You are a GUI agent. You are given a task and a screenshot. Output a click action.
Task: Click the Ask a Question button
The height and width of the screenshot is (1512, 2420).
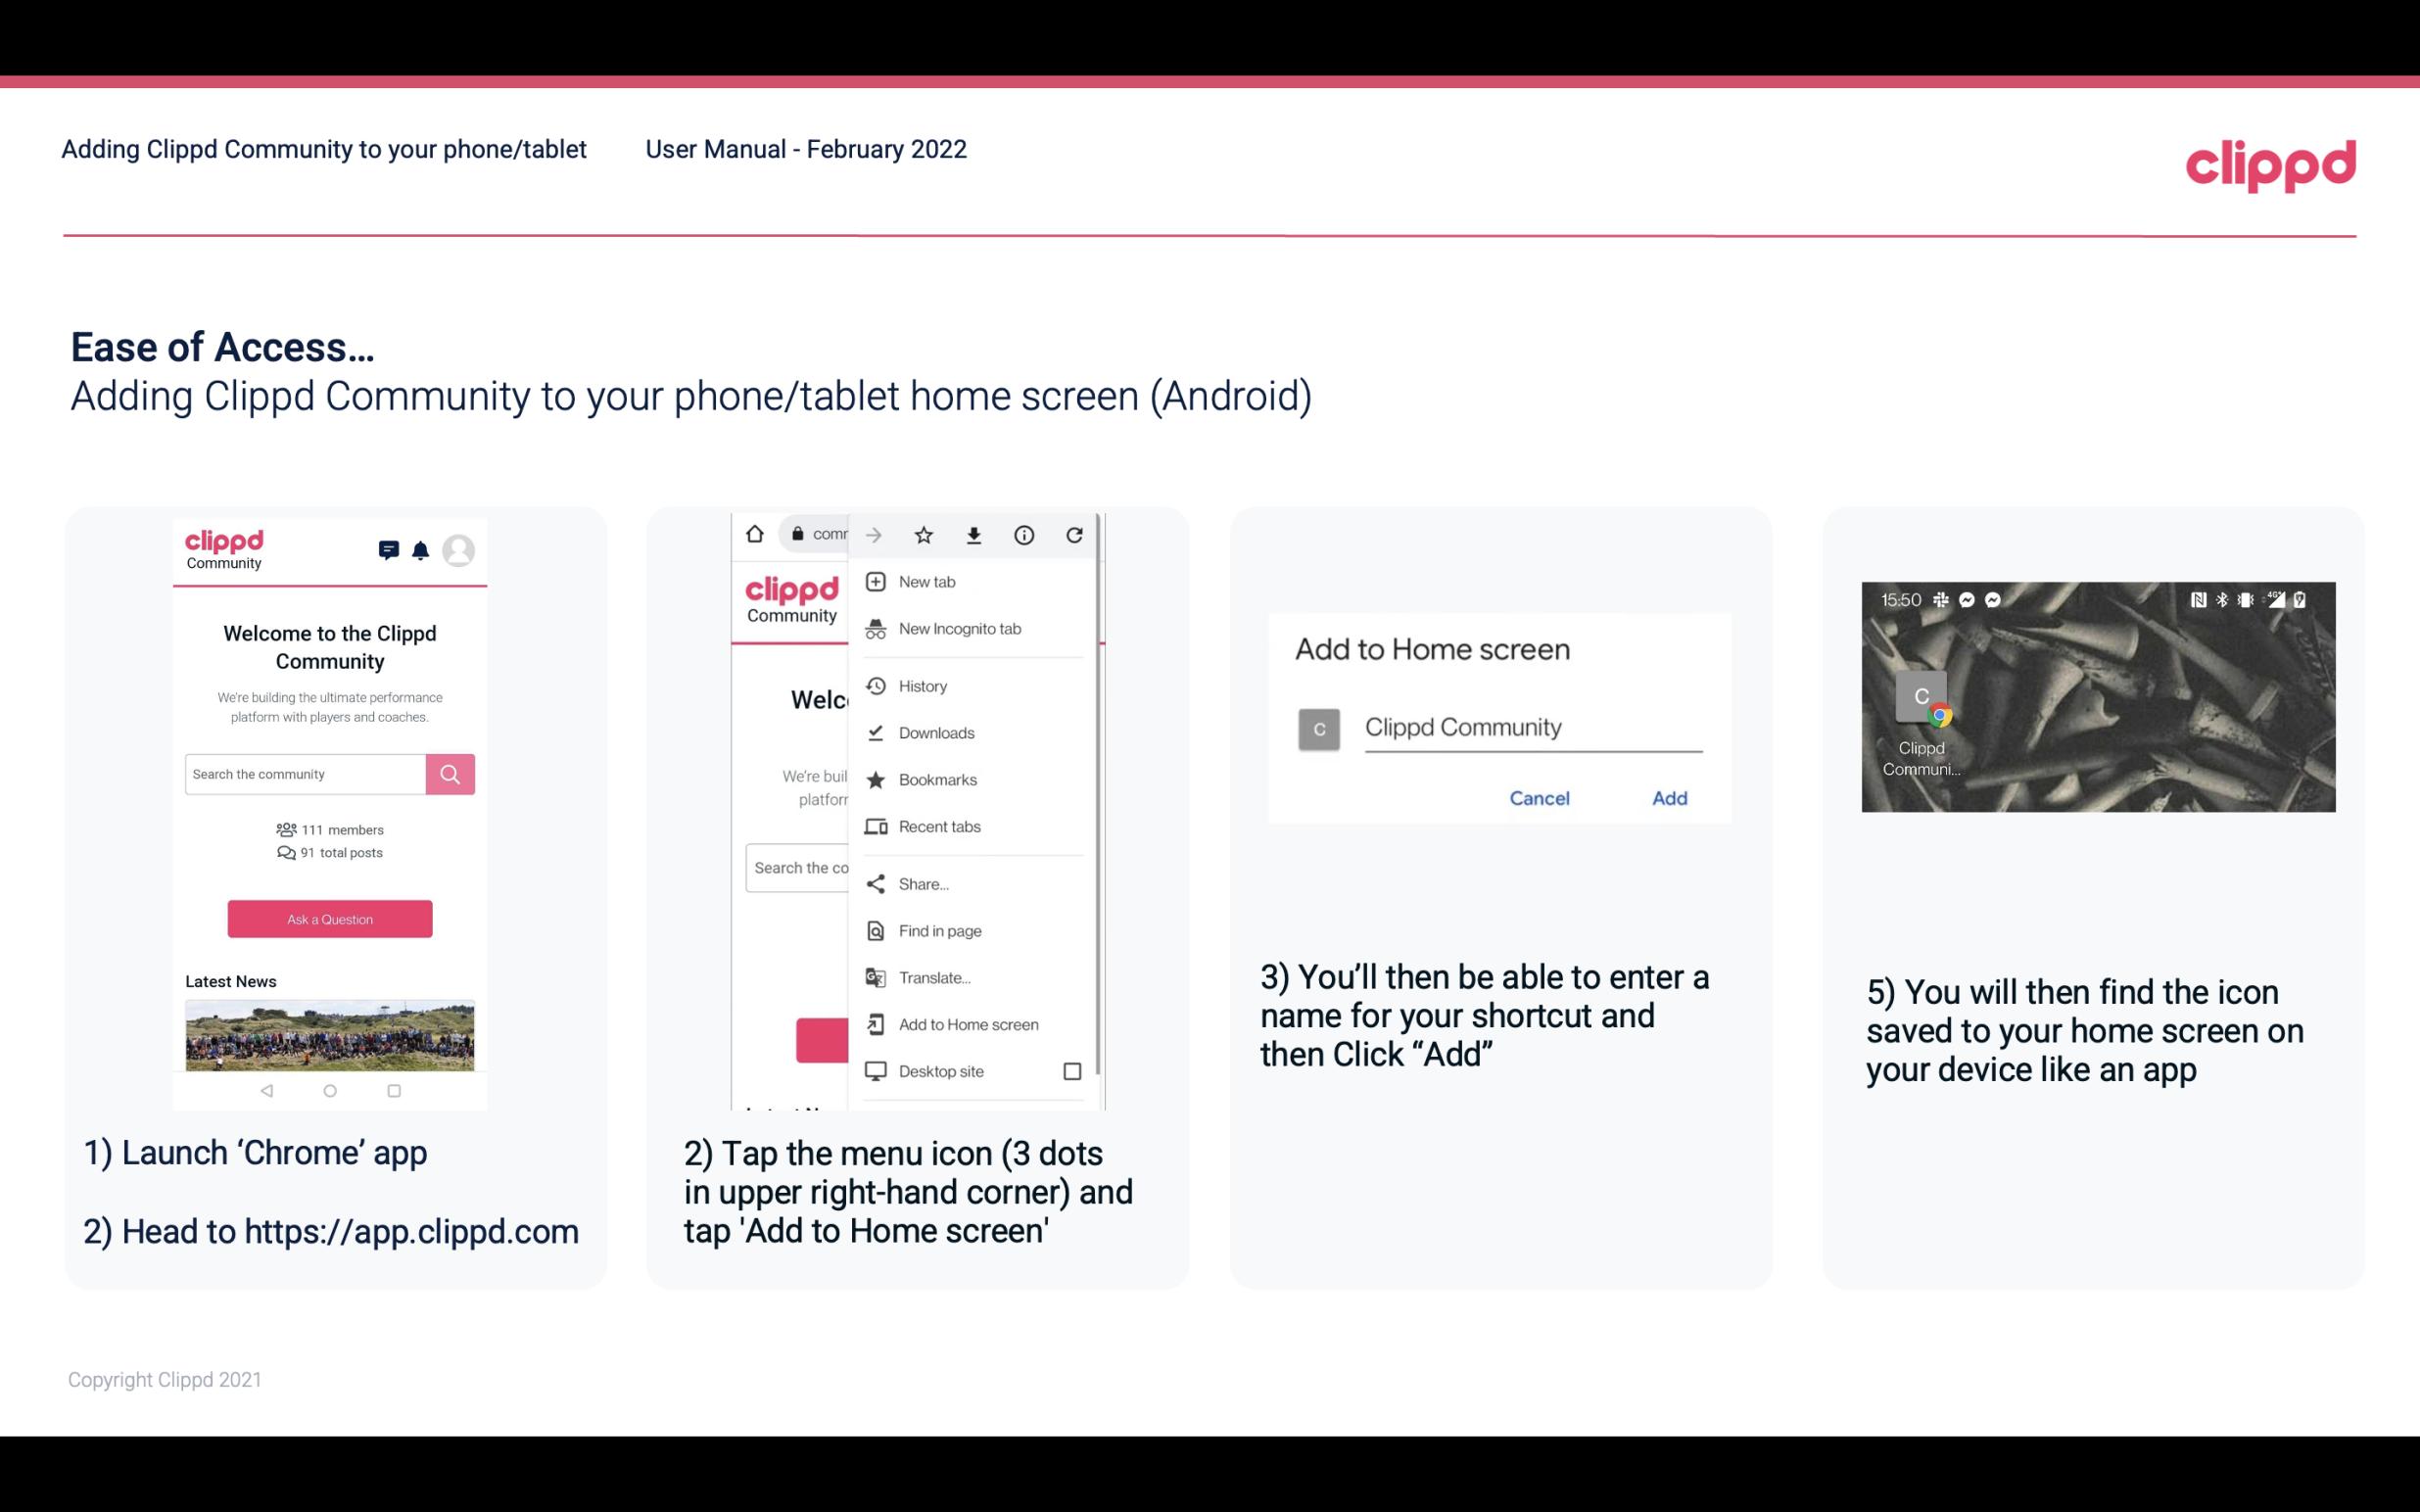(329, 918)
